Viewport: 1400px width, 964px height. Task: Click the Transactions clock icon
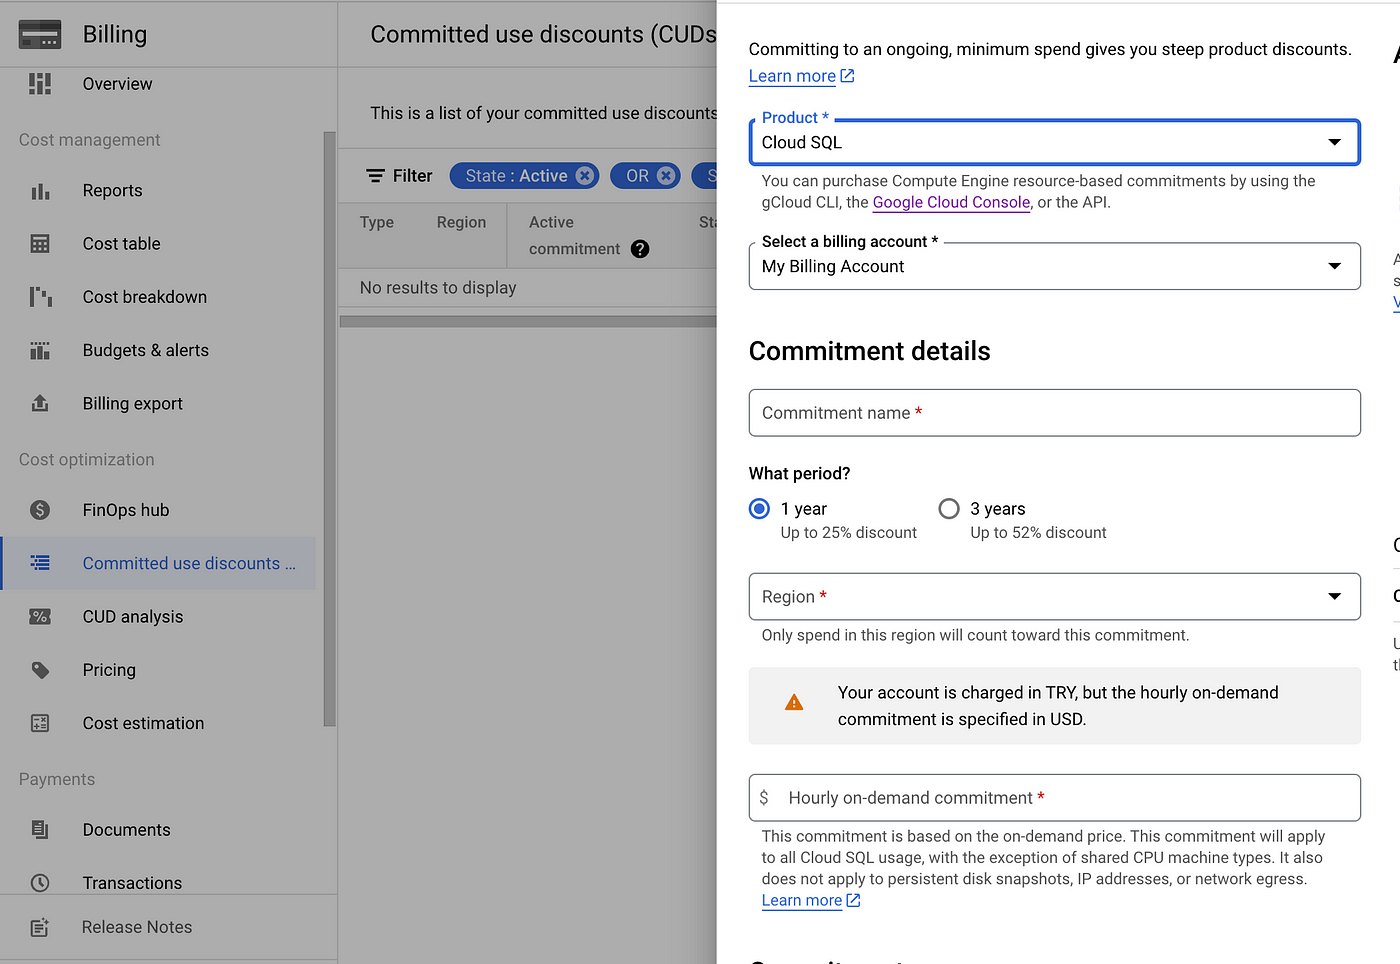(x=40, y=883)
